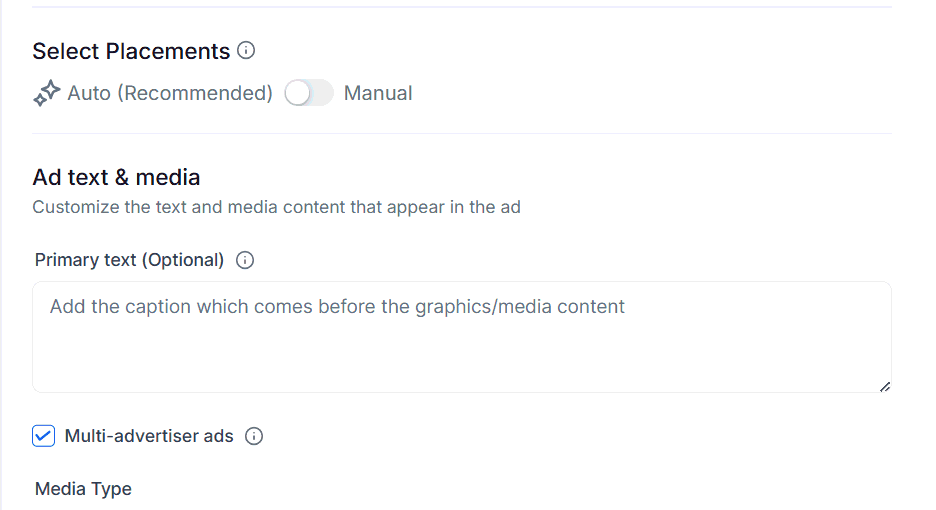Click the sparkle icon for Auto placements

(x=46, y=94)
